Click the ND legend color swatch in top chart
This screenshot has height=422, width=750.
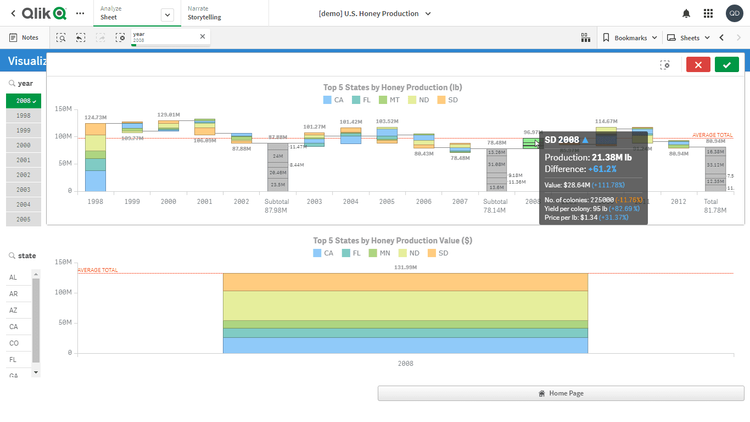pyautogui.click(x=412, y=100)
